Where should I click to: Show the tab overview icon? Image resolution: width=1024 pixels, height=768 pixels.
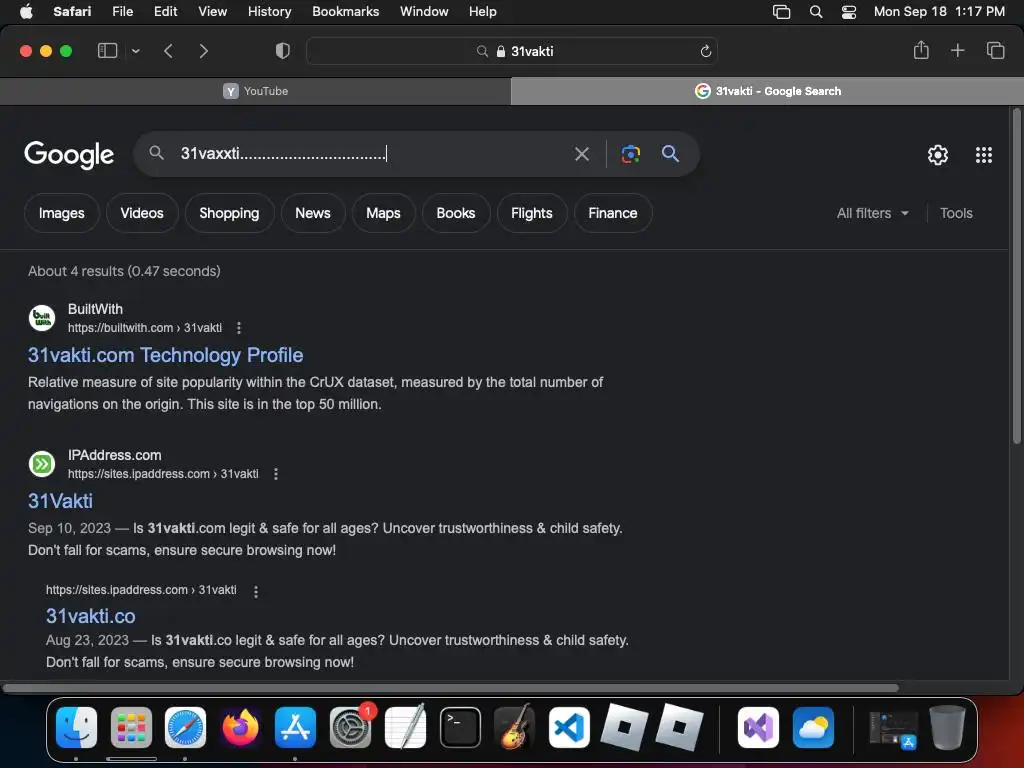(995, 50)
